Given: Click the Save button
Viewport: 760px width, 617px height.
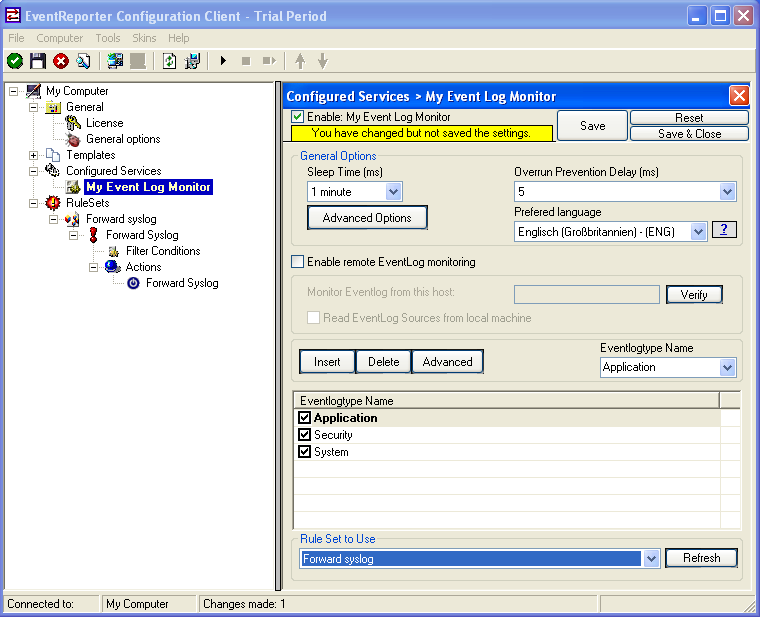Looking at the screenshot, I should click(592, 126).
